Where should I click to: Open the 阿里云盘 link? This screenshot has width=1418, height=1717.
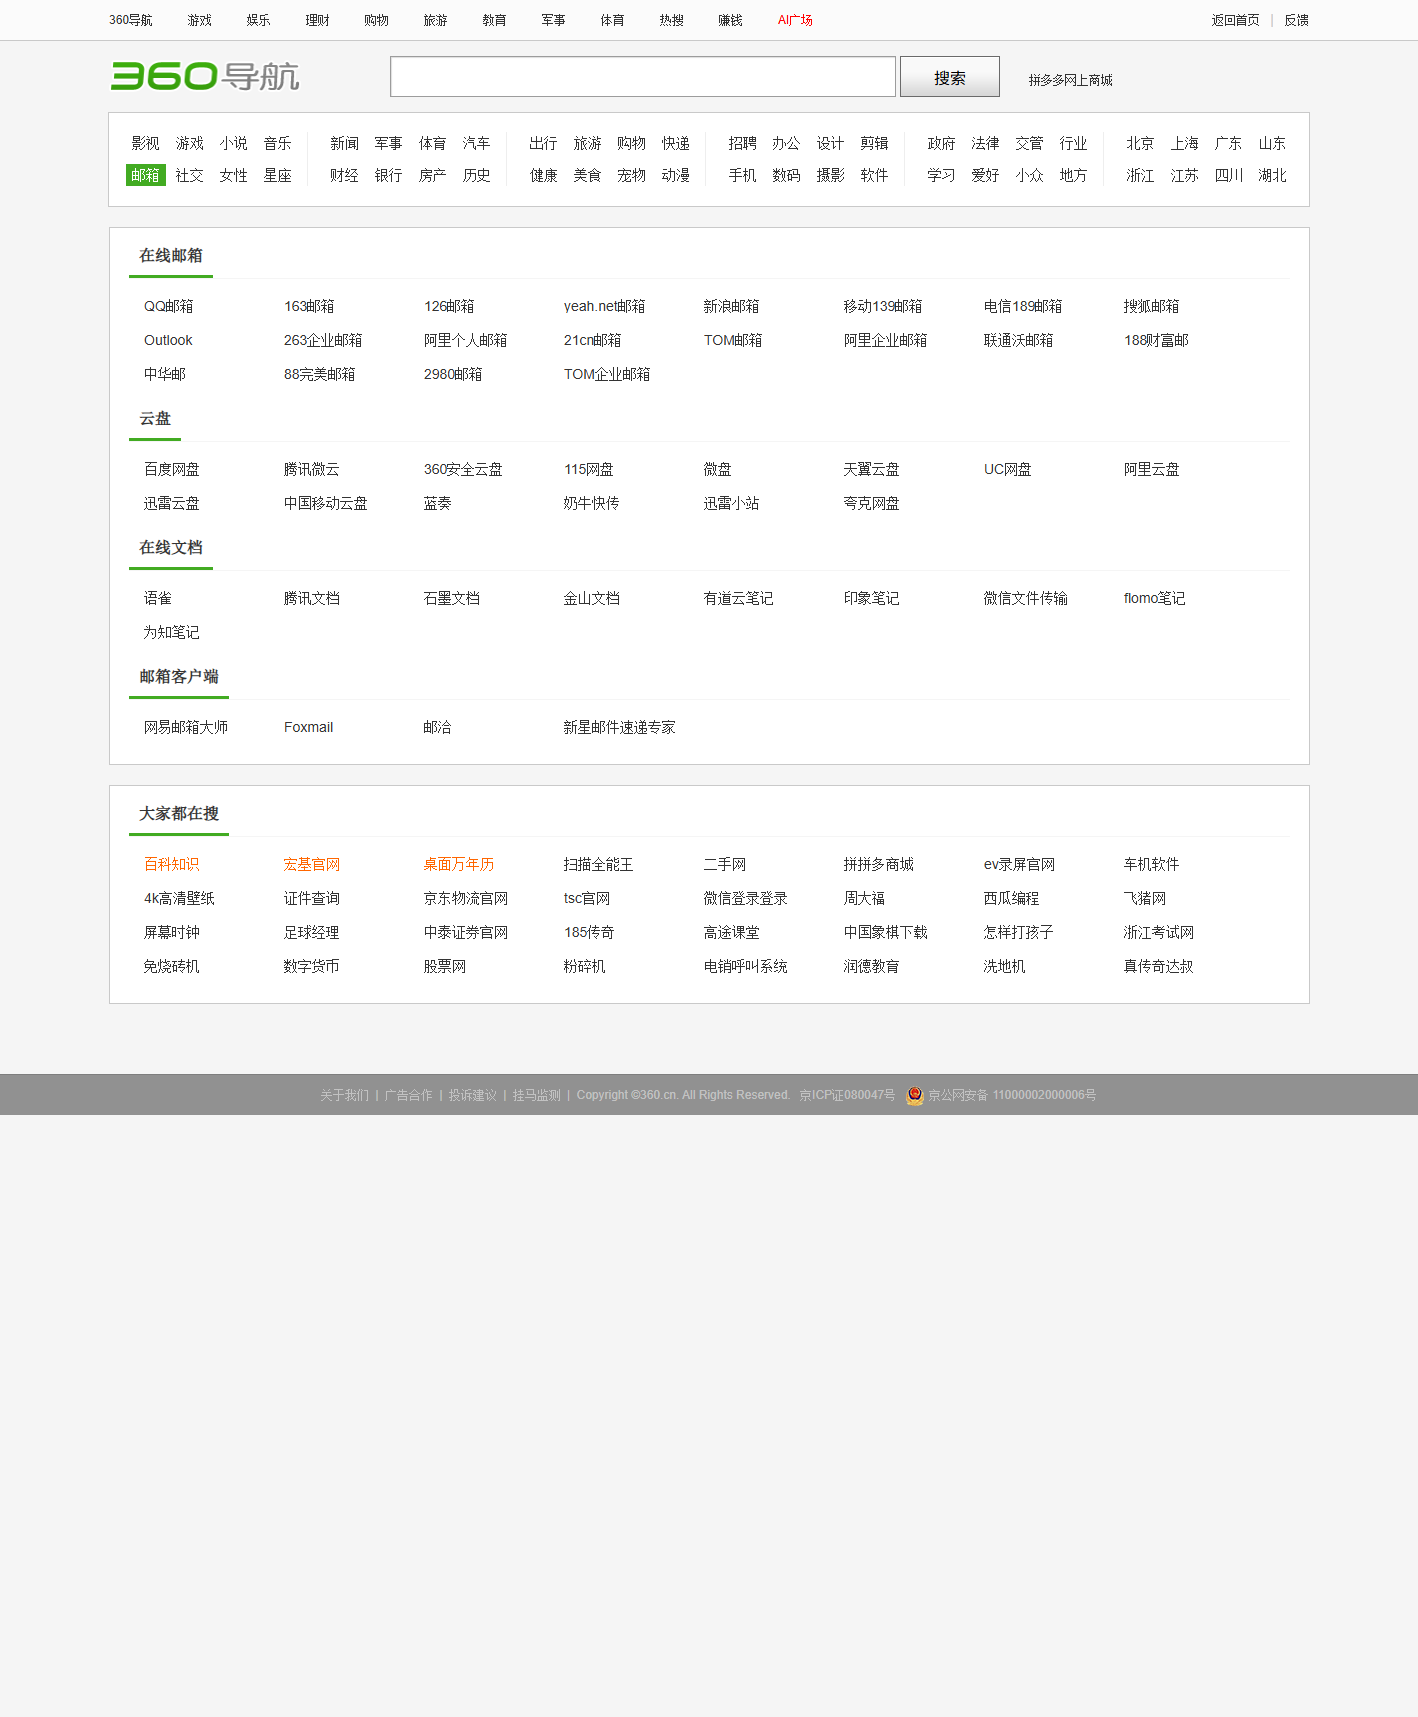click(x=1151, y=469)
